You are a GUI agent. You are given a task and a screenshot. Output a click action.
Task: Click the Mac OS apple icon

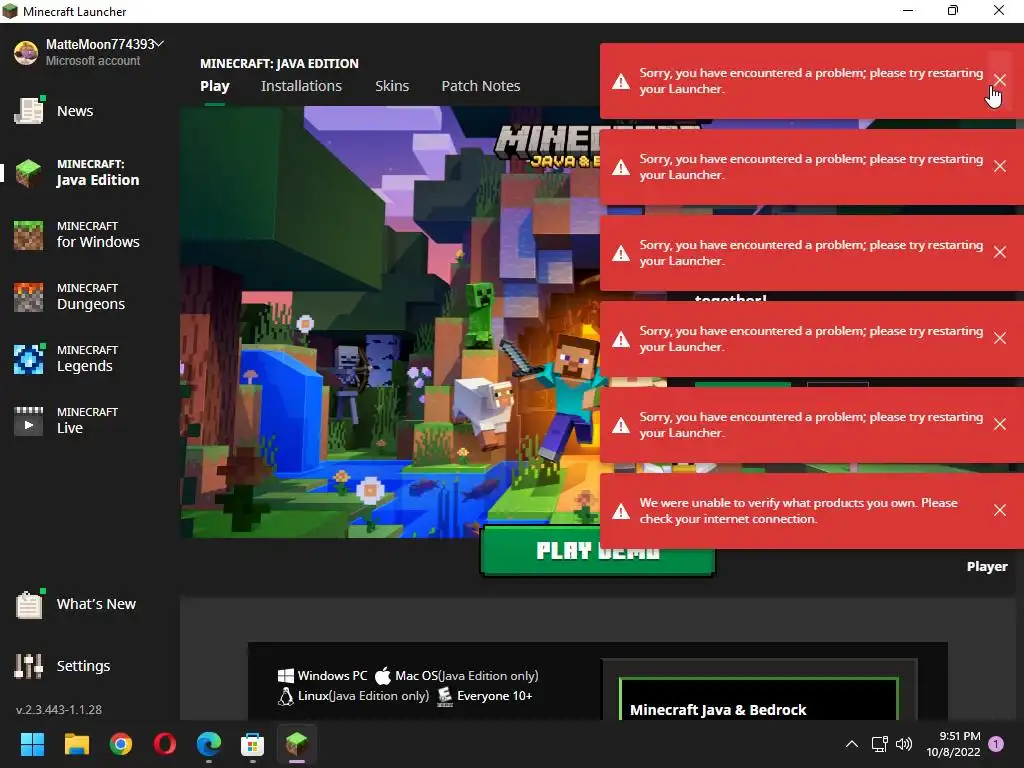pyautogui.click(x=383, y=676)
